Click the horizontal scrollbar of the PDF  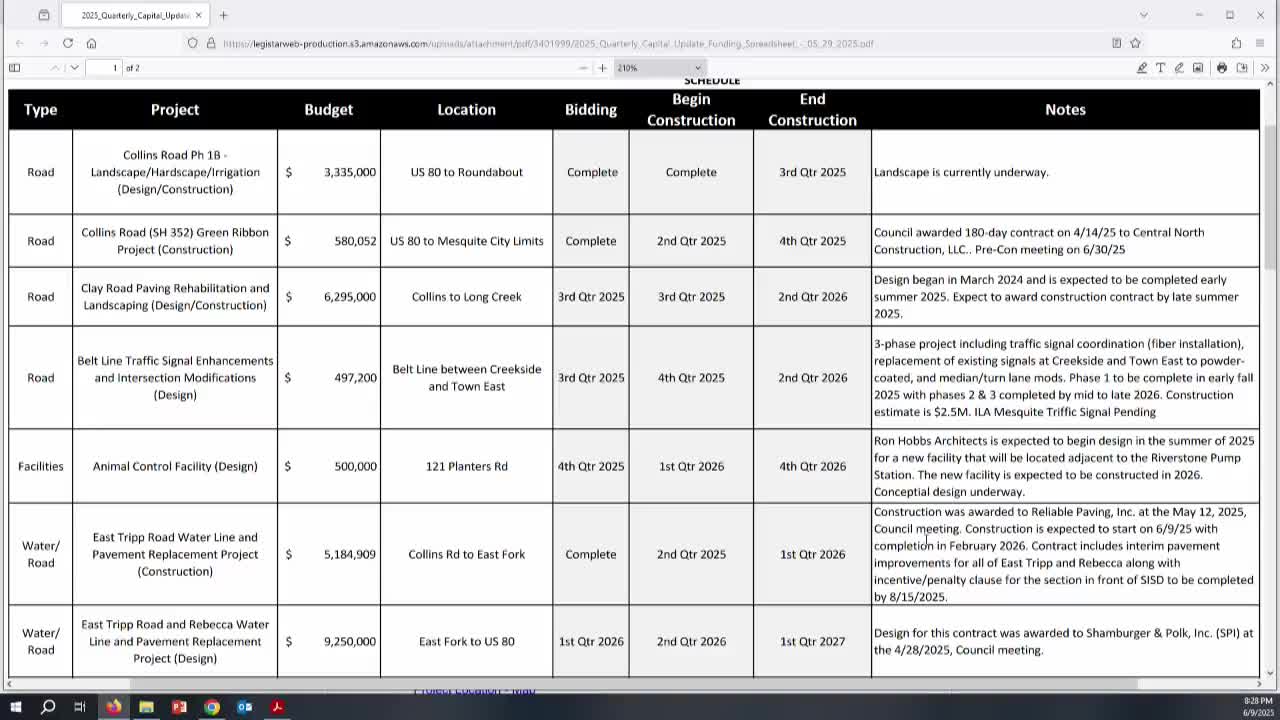point(636,685)
